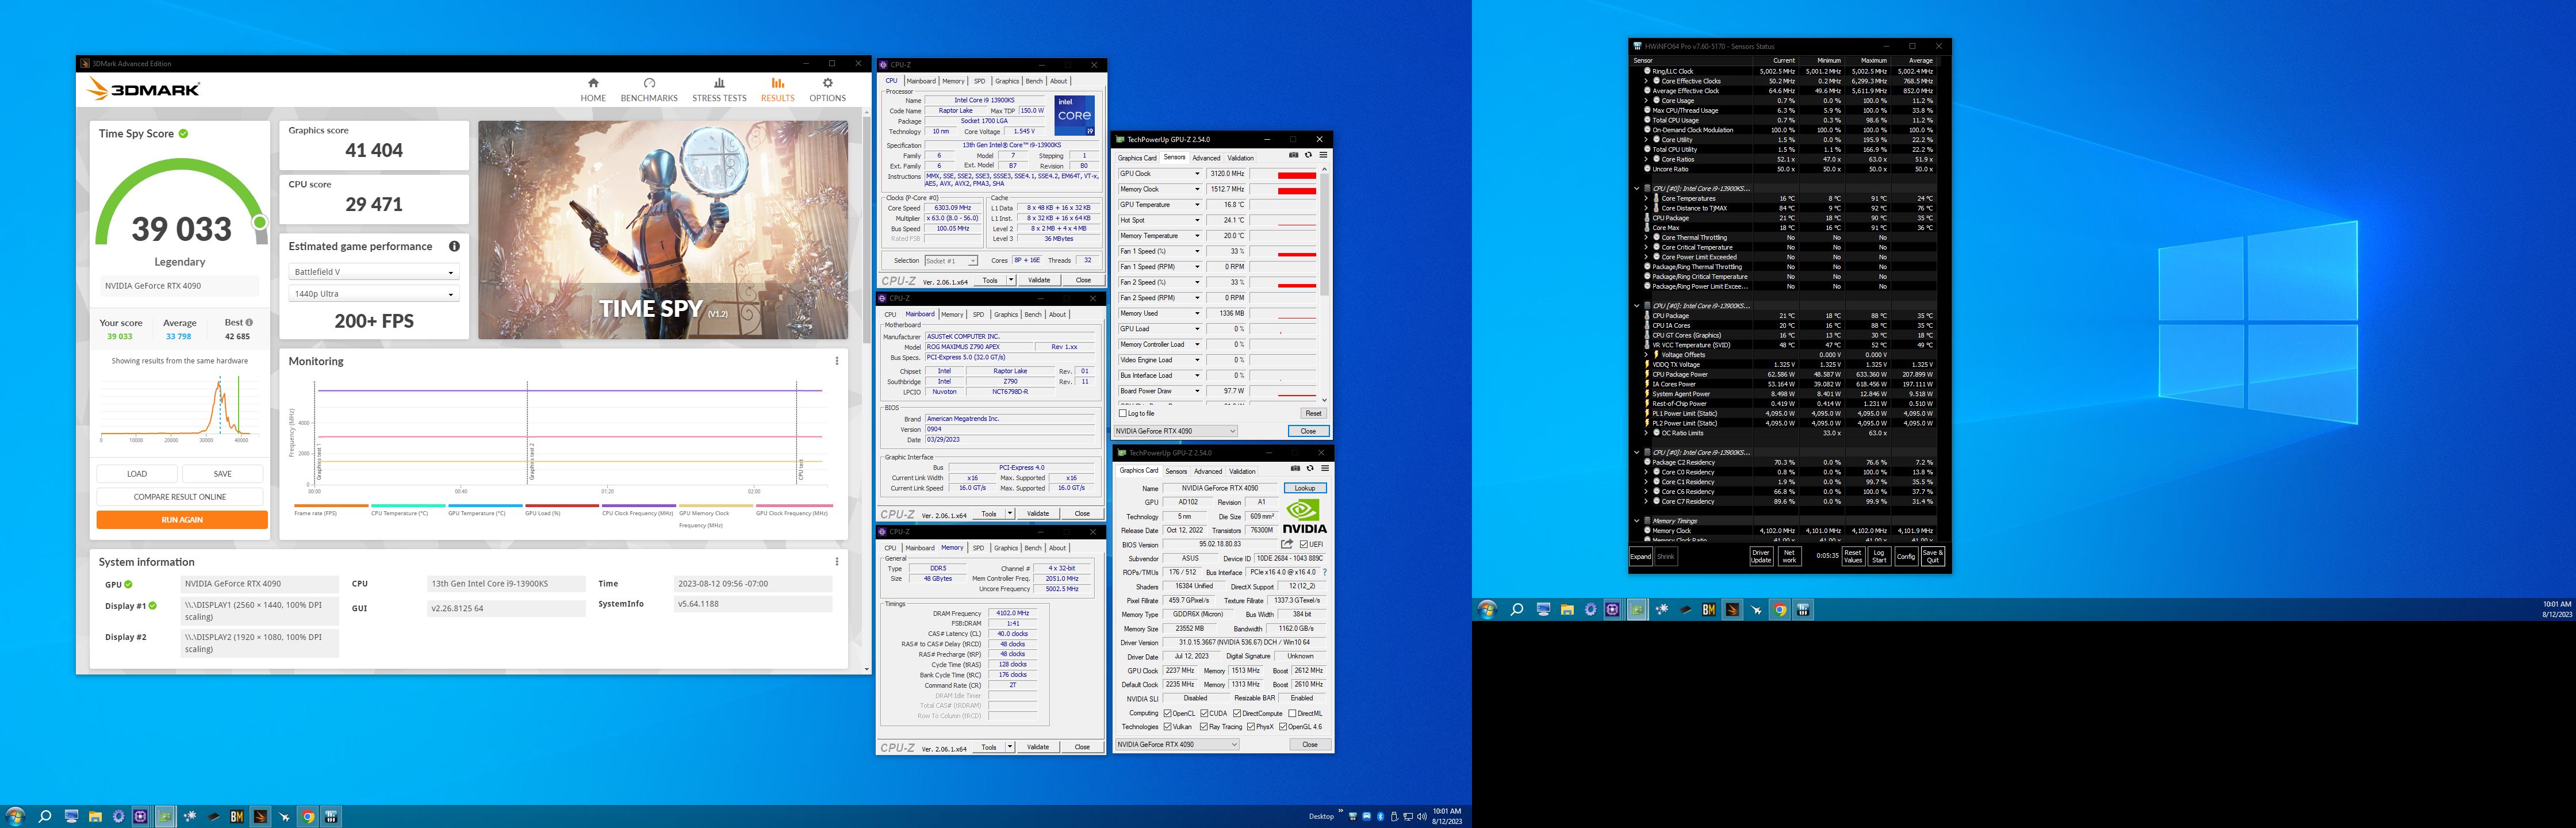Click SAVE button in 3DMark
2576x828 pixels.
point(223,474)
